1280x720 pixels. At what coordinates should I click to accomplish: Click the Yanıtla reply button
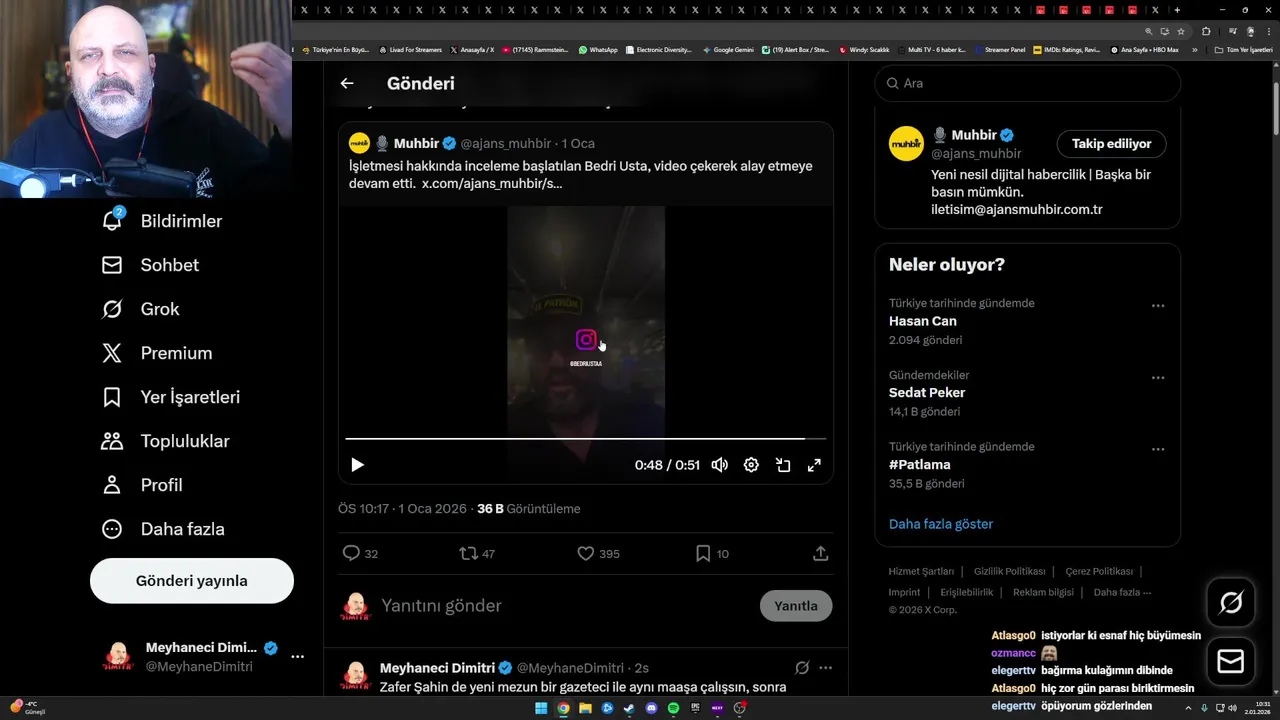pyautogui.click(x=796, y=606)
